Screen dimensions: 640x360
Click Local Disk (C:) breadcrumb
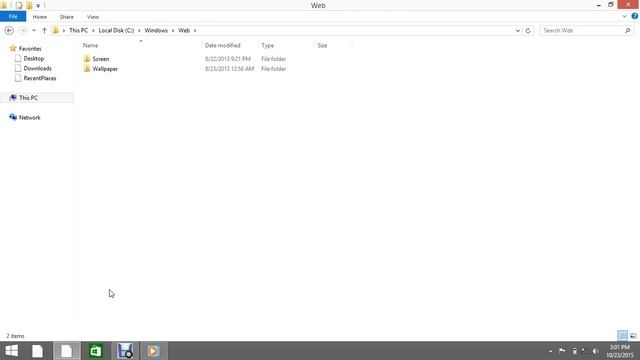tap(116, 31)
